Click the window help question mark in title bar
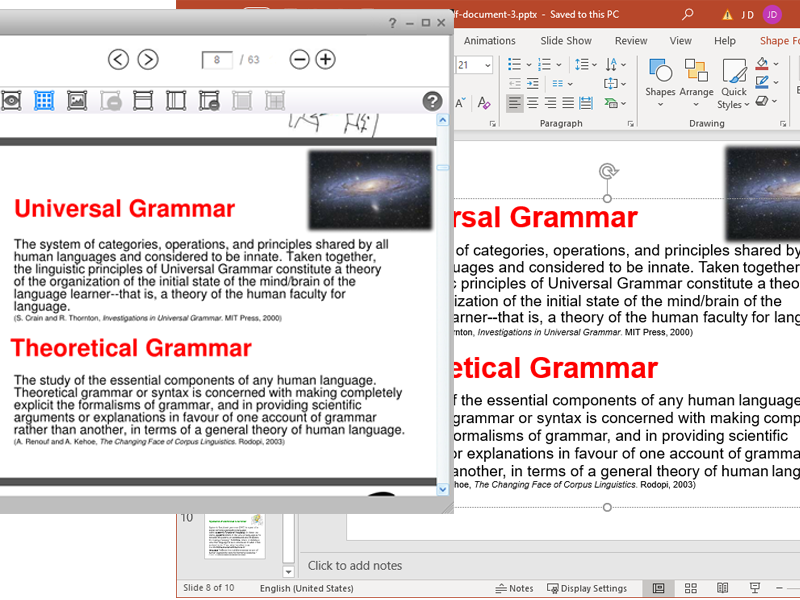This screenshot has height=600, width=800. coord(392,23)
